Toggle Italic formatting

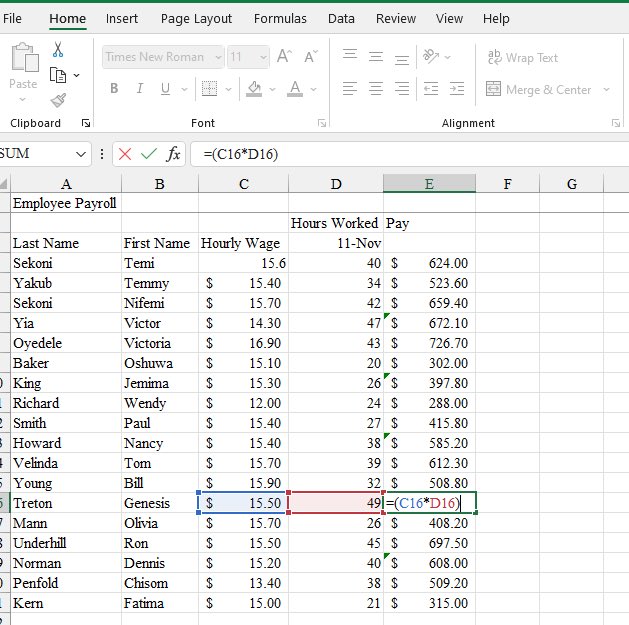pos(140,88)
